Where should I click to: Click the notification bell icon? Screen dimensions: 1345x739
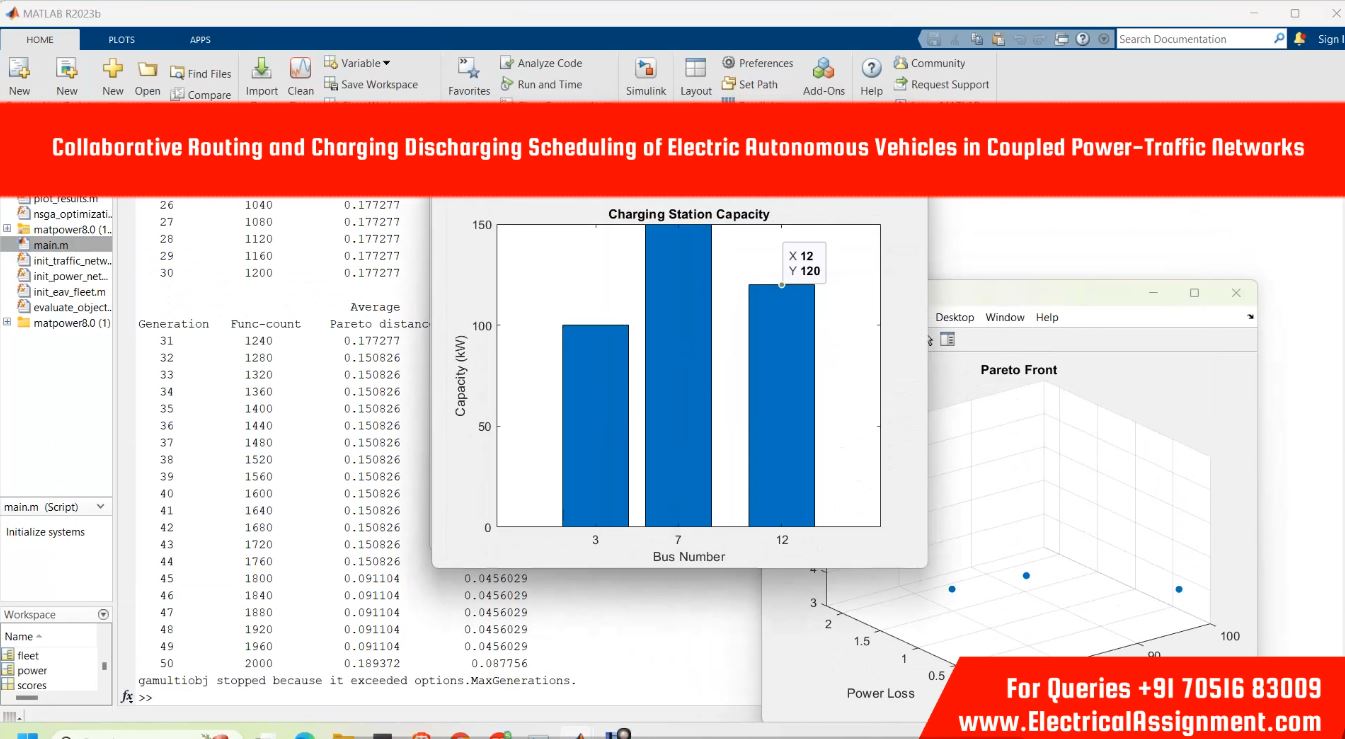(1299, 39)
